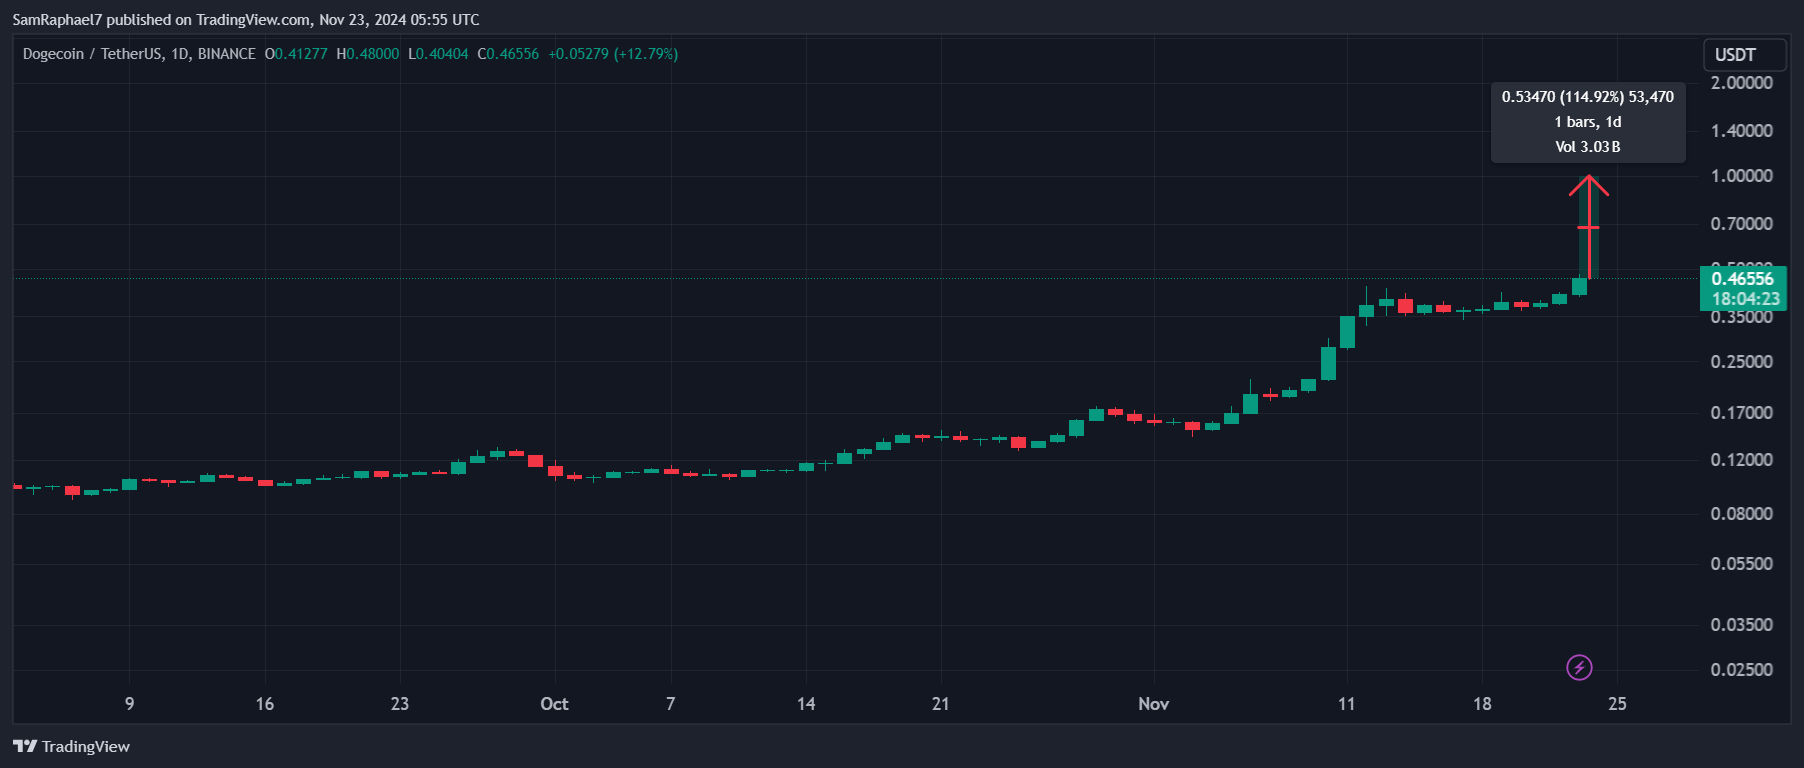1804x768 pixels.
Task: Click the 0.17000 price axis label
Action: click(x=1742, y=413)
